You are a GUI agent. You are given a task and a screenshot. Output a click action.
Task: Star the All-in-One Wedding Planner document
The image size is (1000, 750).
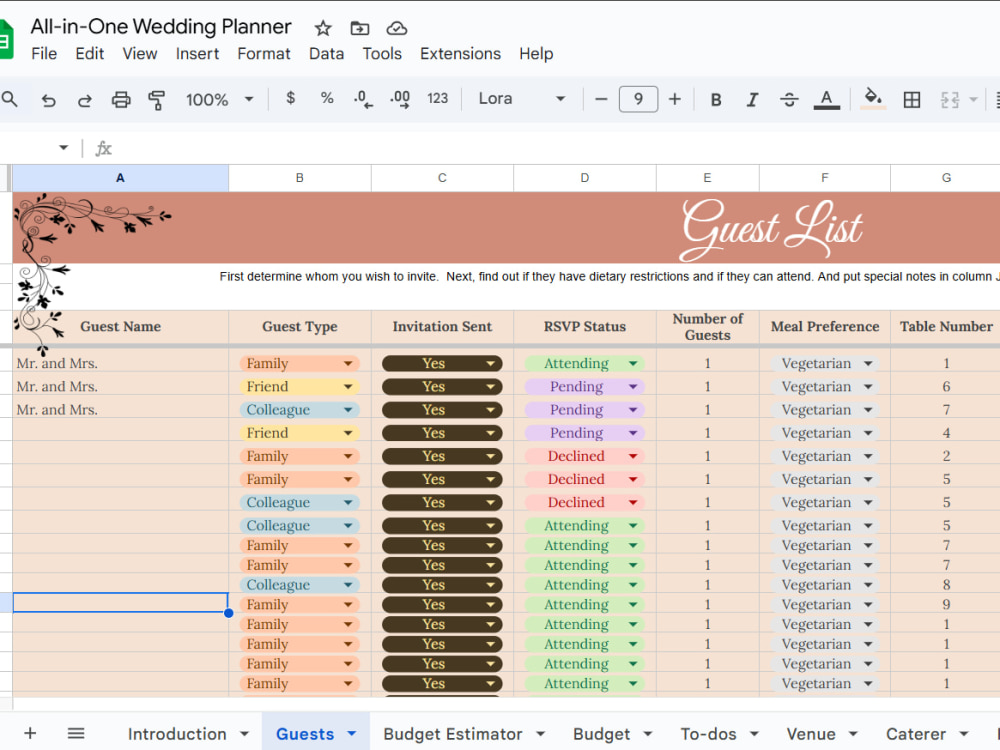(x=323, y=28)
